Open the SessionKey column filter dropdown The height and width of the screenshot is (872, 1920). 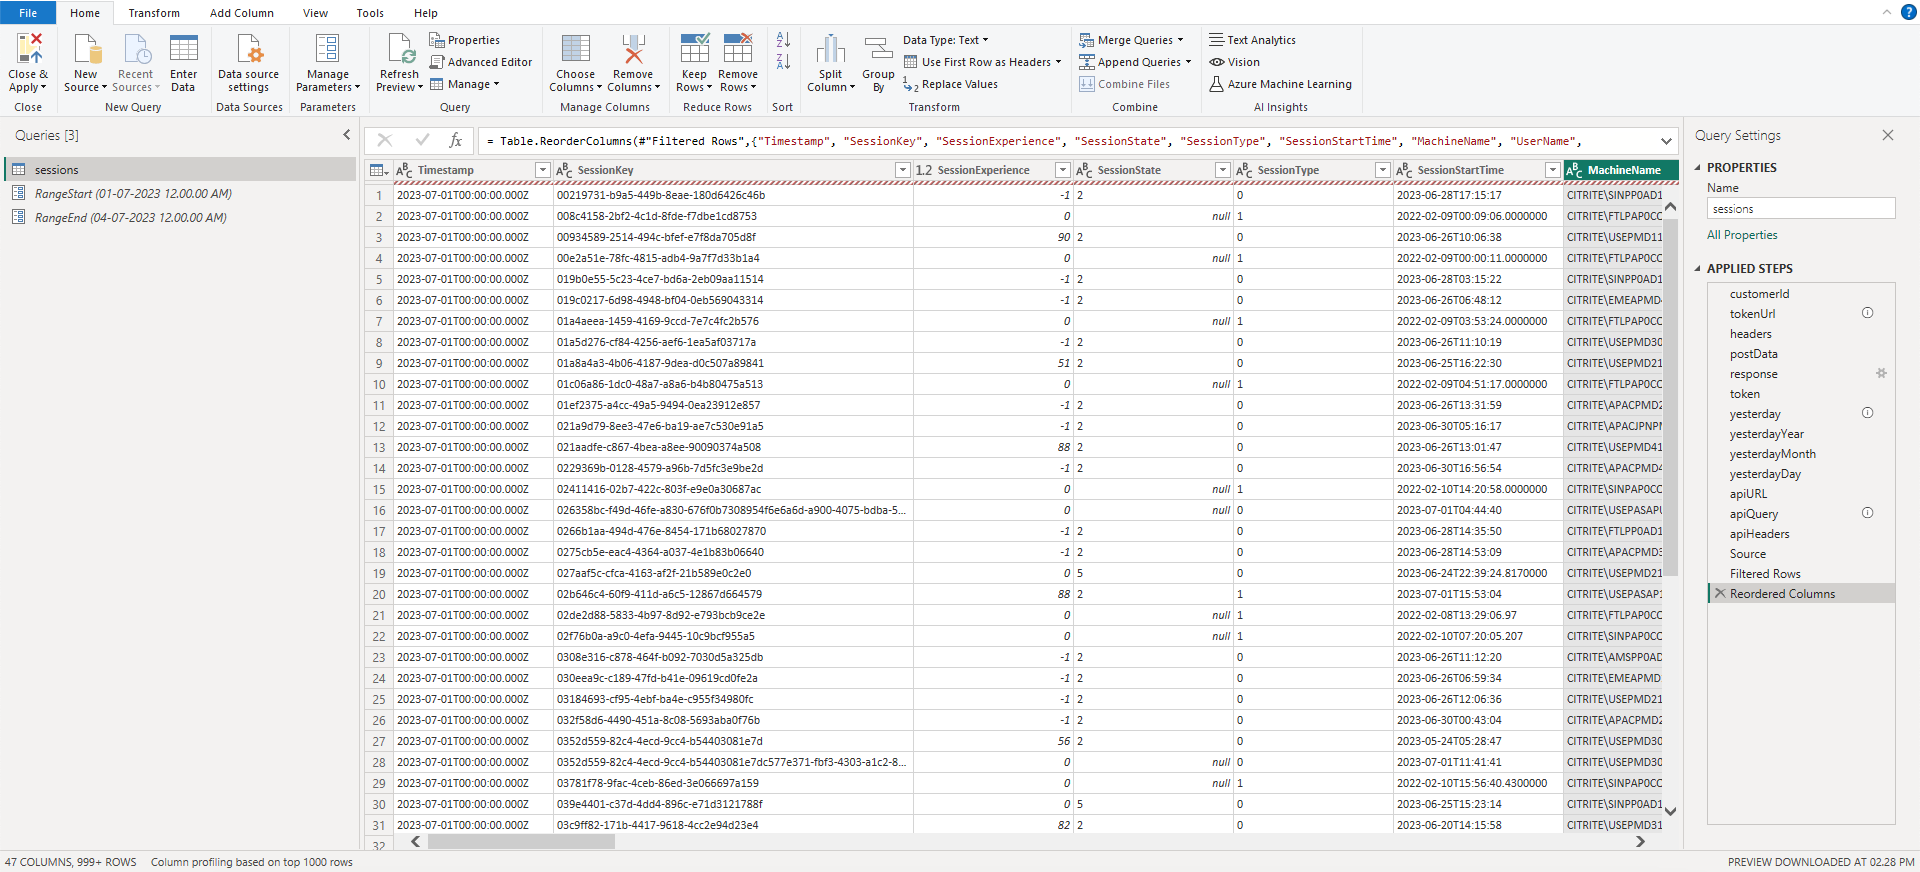[x=902, y=170]
